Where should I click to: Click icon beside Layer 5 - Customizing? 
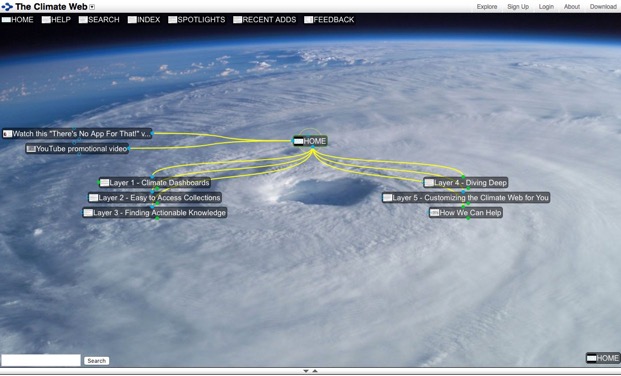pyautogui.click(x=387, y=197)
